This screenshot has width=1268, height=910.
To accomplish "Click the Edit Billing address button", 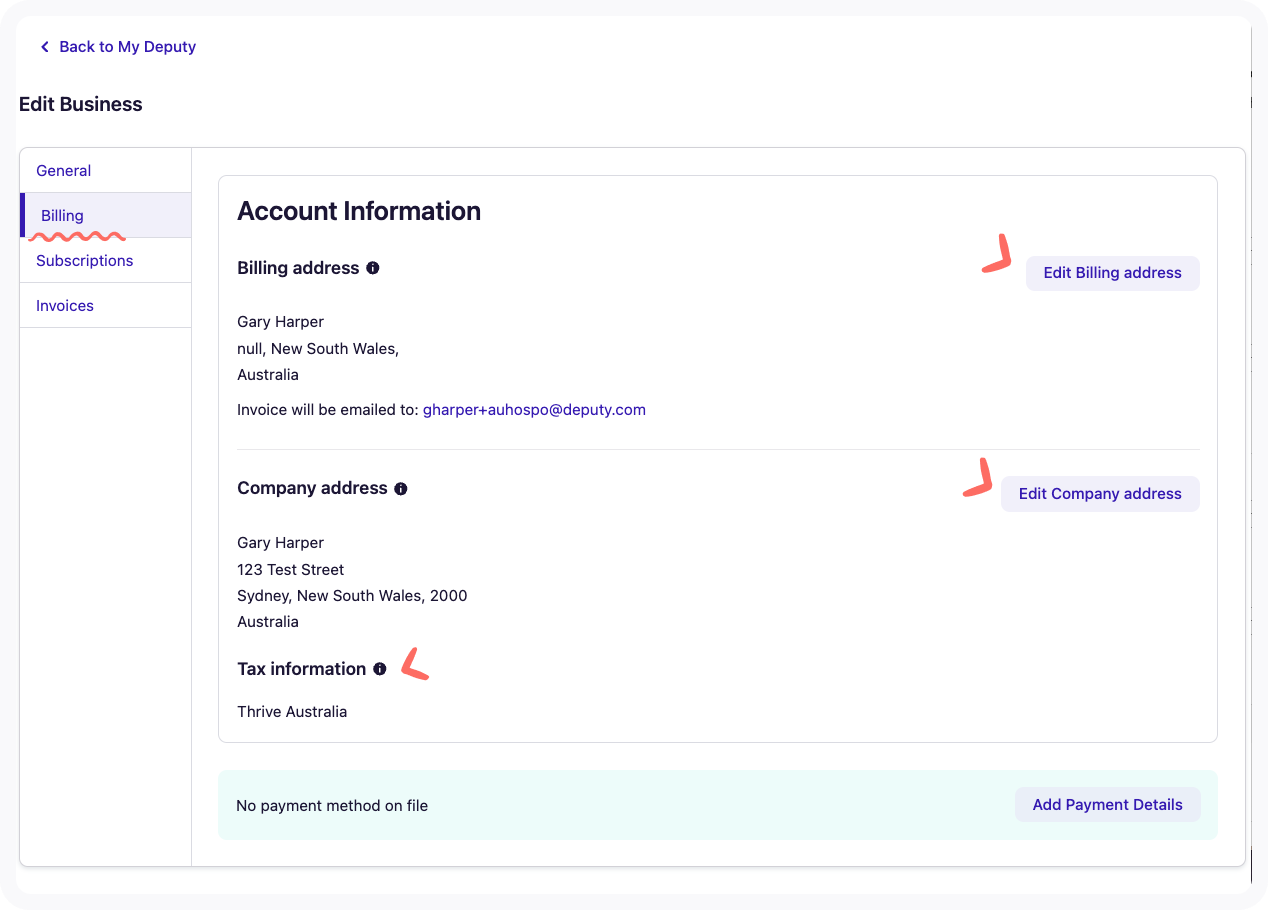I will click(1112, 273).
